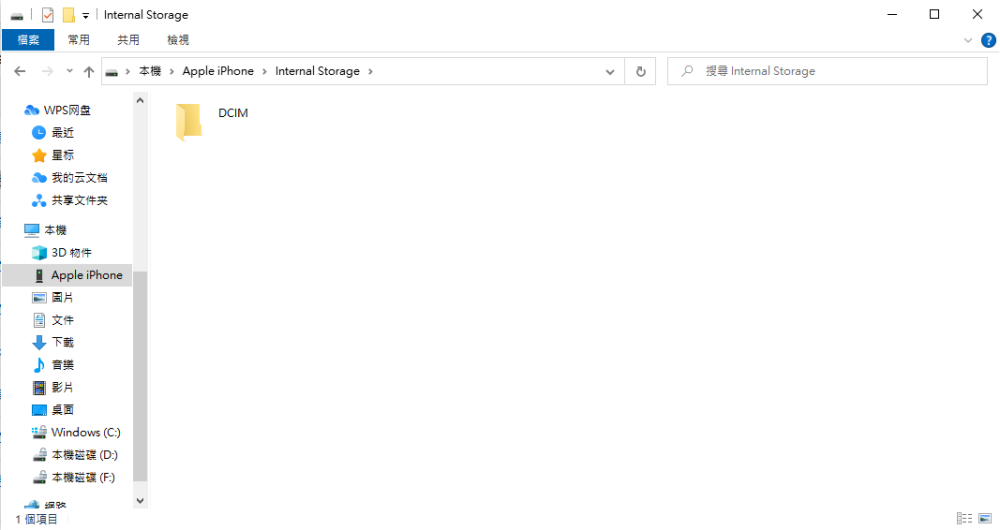The image size is (1000, 530).
Task: Expand the chevron between 本機 and Apple iPhone
Action: pos(172,71)
